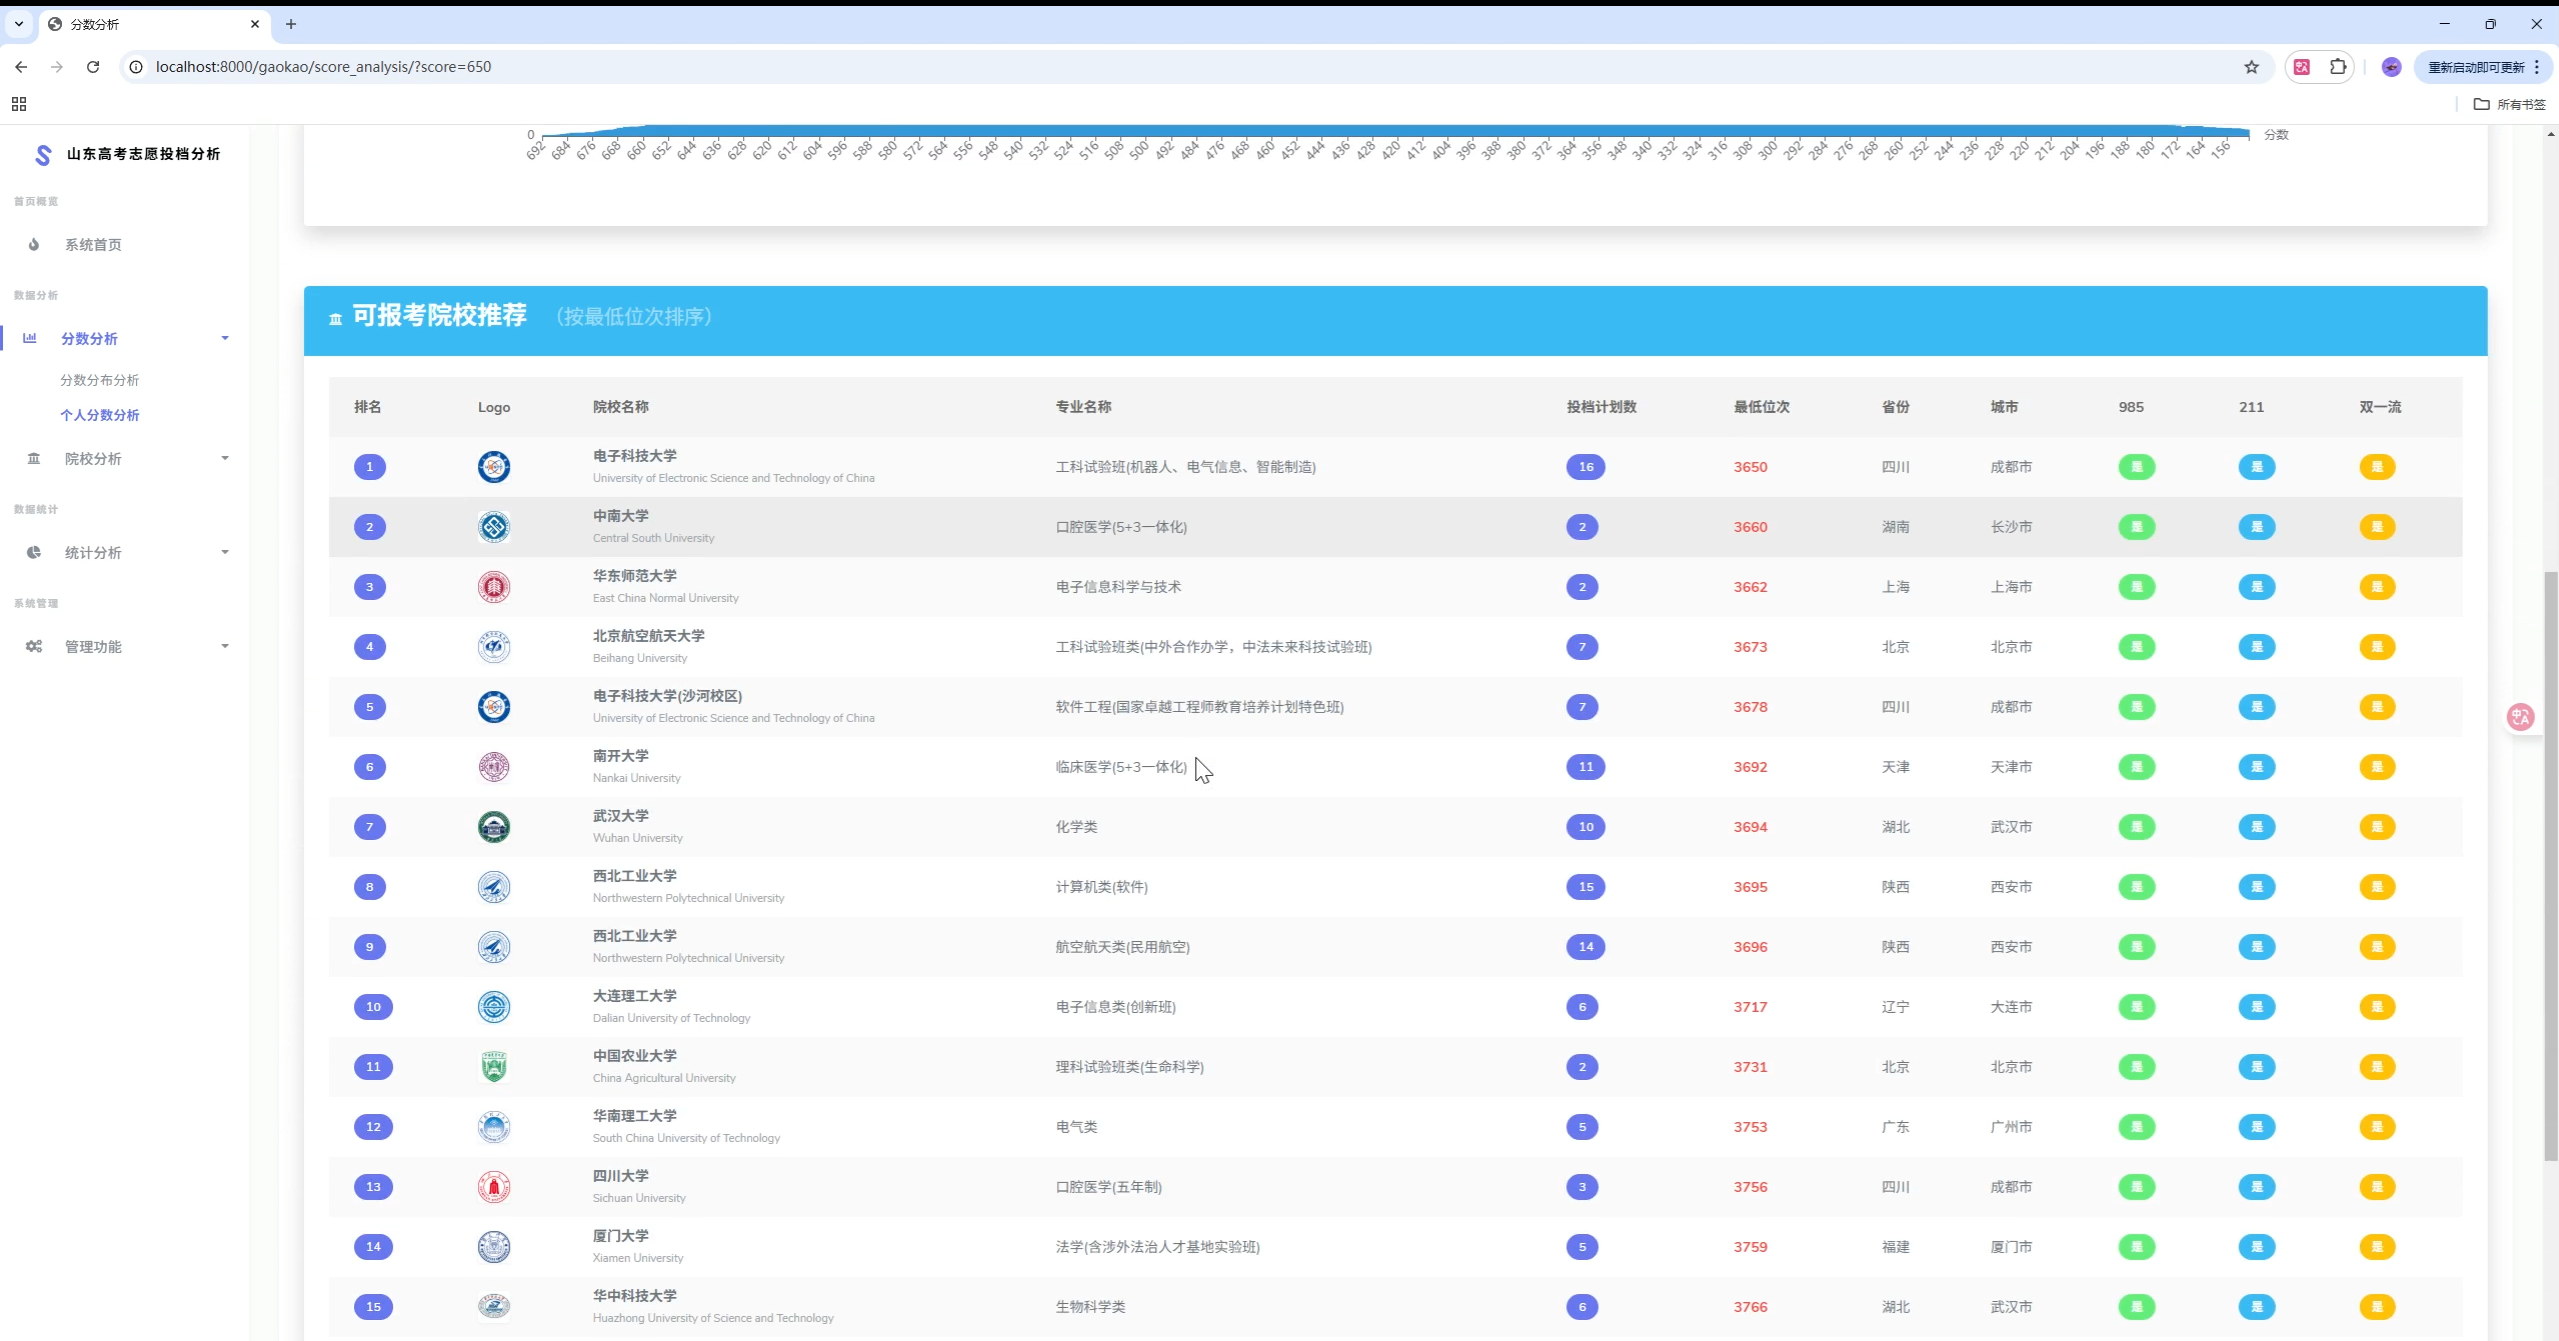Click major 口腔医学(5+3一体化)
This screenshot has width=2559, height=1341.
[x=1121, y=527]
